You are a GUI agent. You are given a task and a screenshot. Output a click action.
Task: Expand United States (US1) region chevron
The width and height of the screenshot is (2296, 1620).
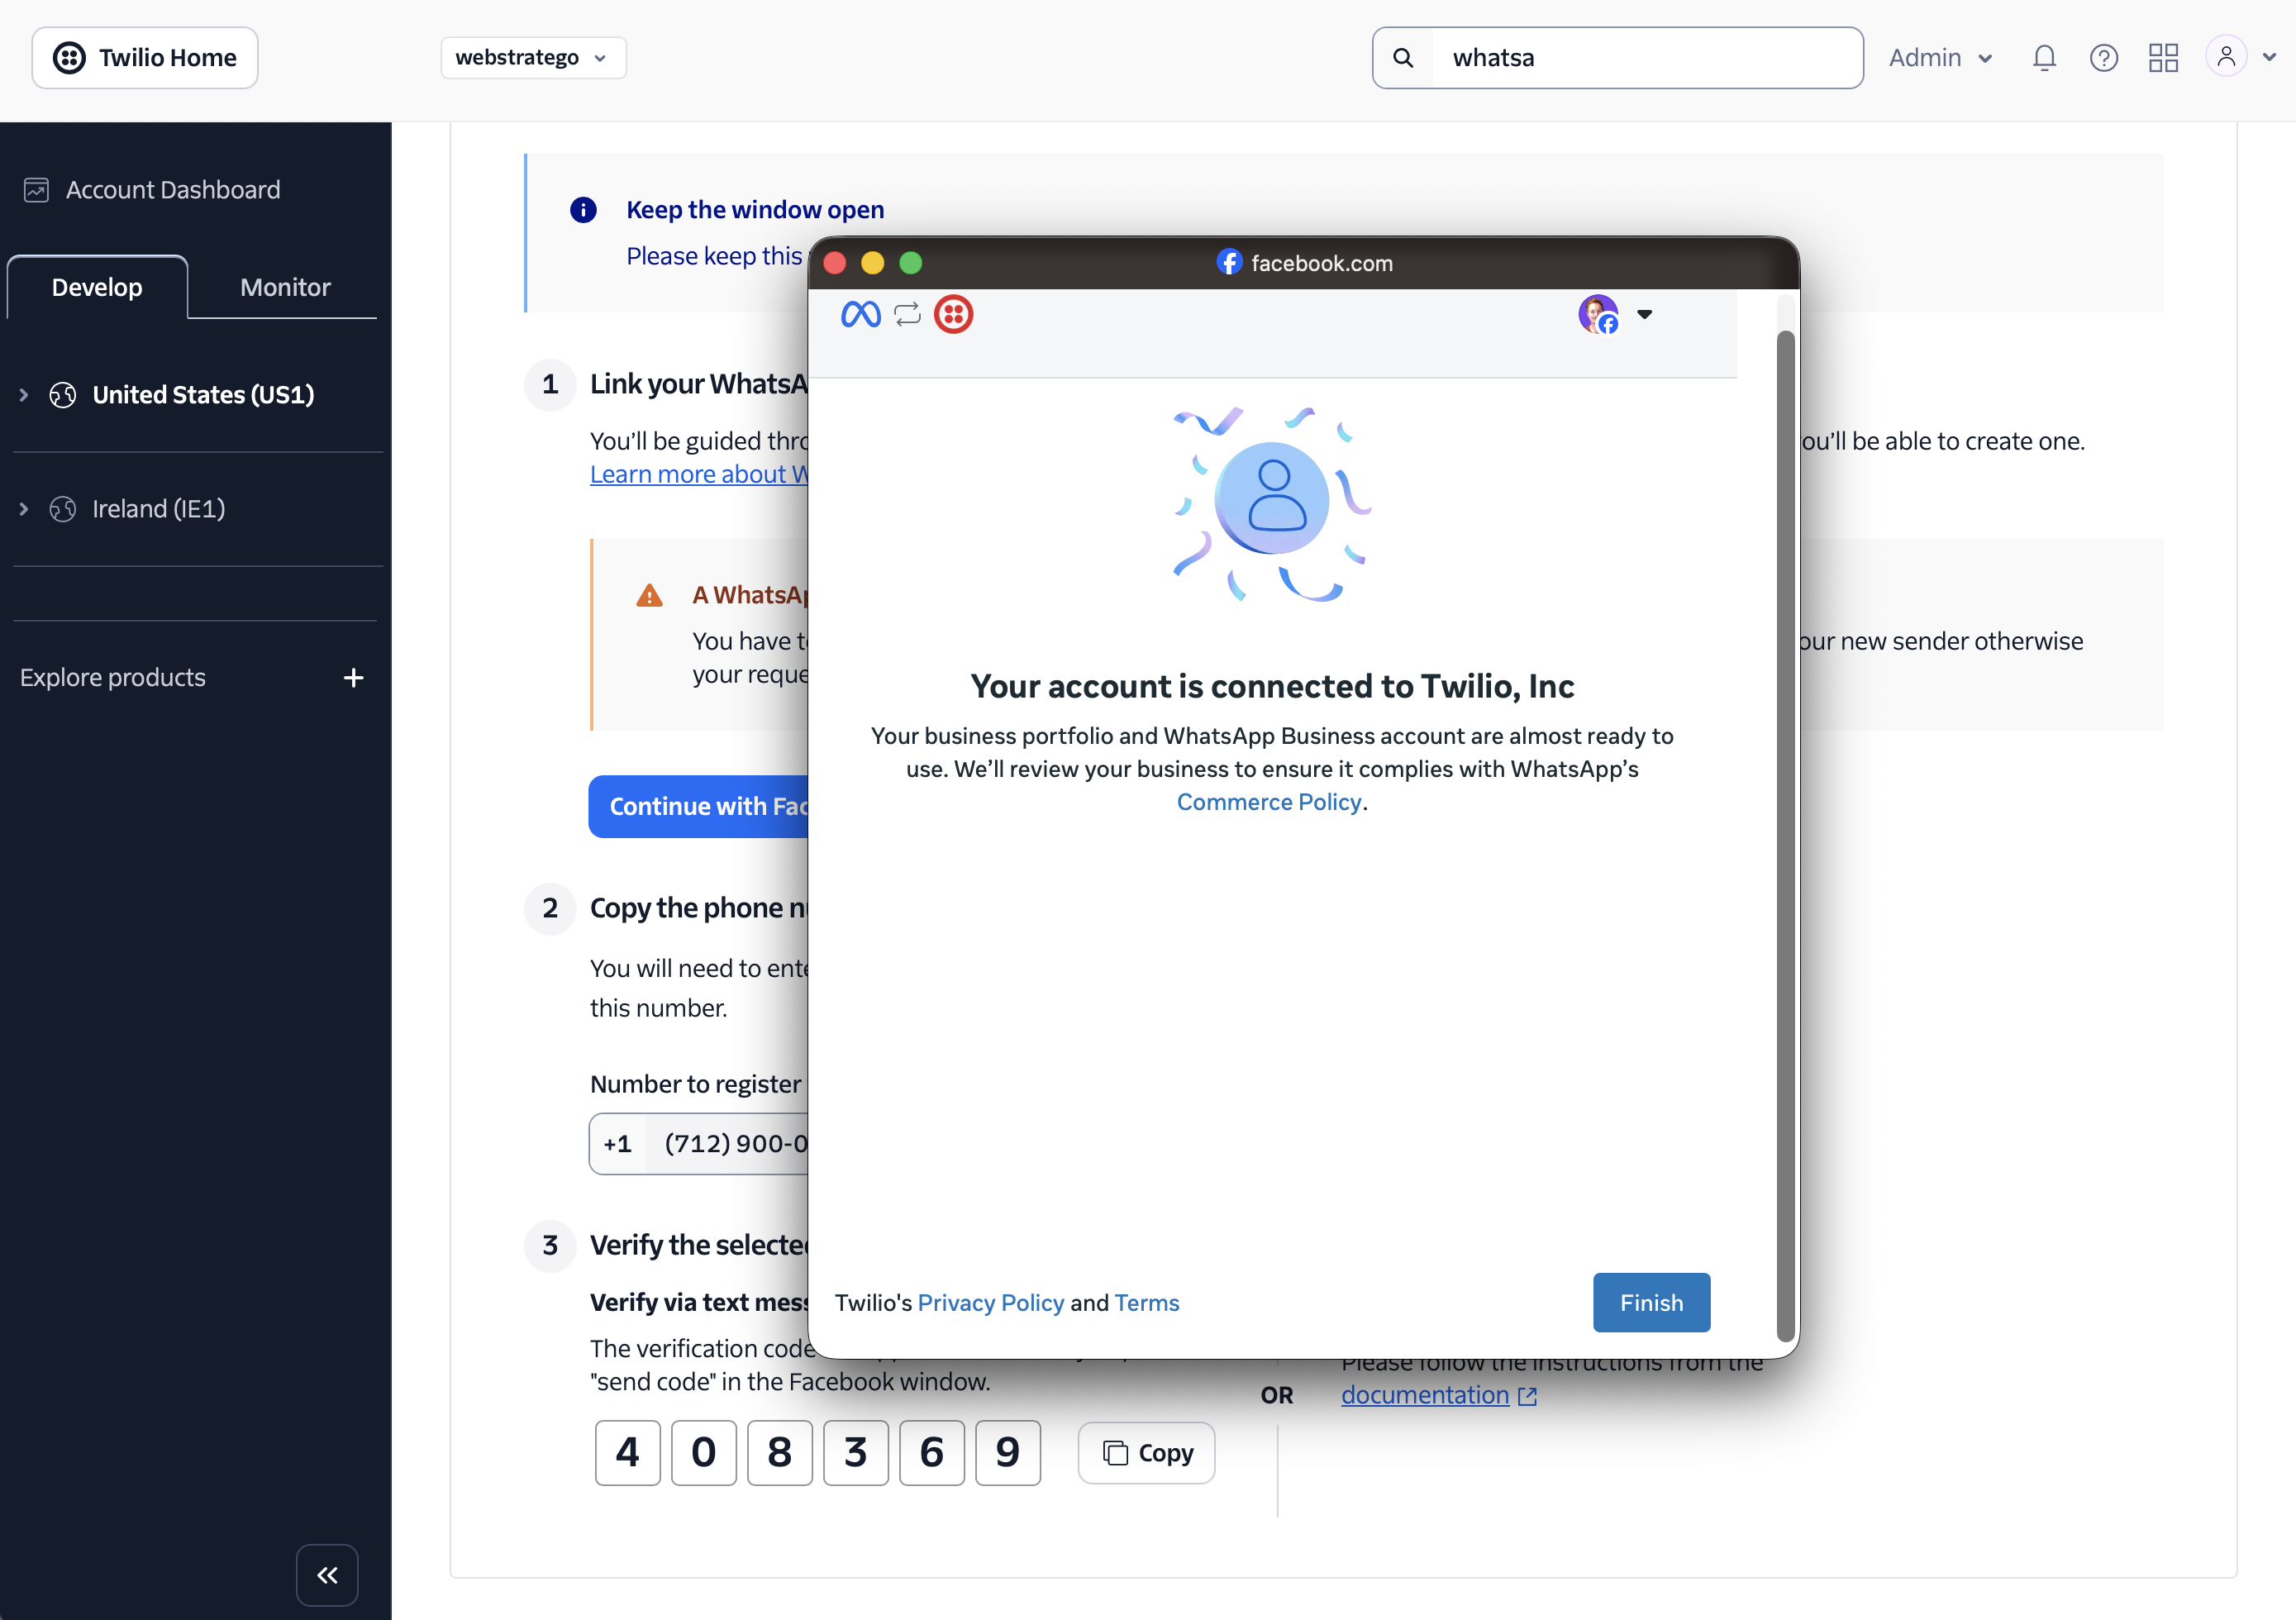[24, 395]
